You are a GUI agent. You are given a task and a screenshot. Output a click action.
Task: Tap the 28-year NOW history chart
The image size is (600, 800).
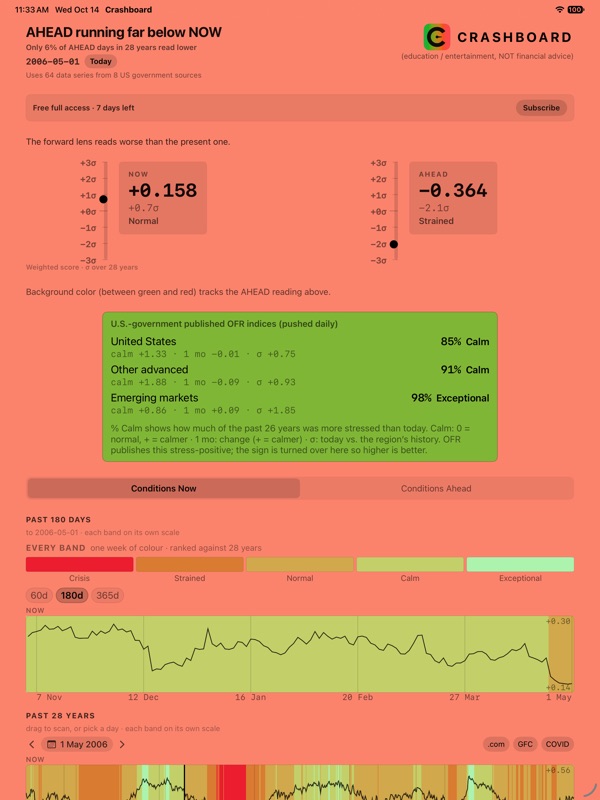point(300,782)
